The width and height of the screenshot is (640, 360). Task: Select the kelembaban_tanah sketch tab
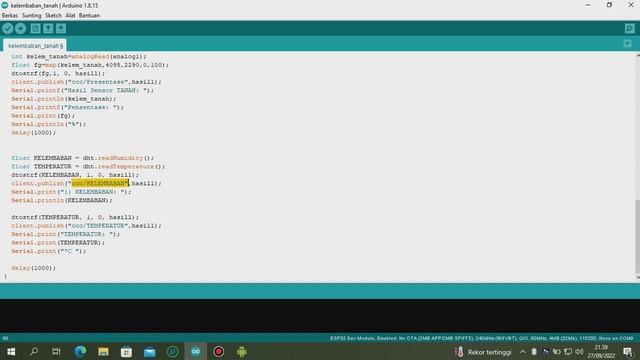point(35,46)
